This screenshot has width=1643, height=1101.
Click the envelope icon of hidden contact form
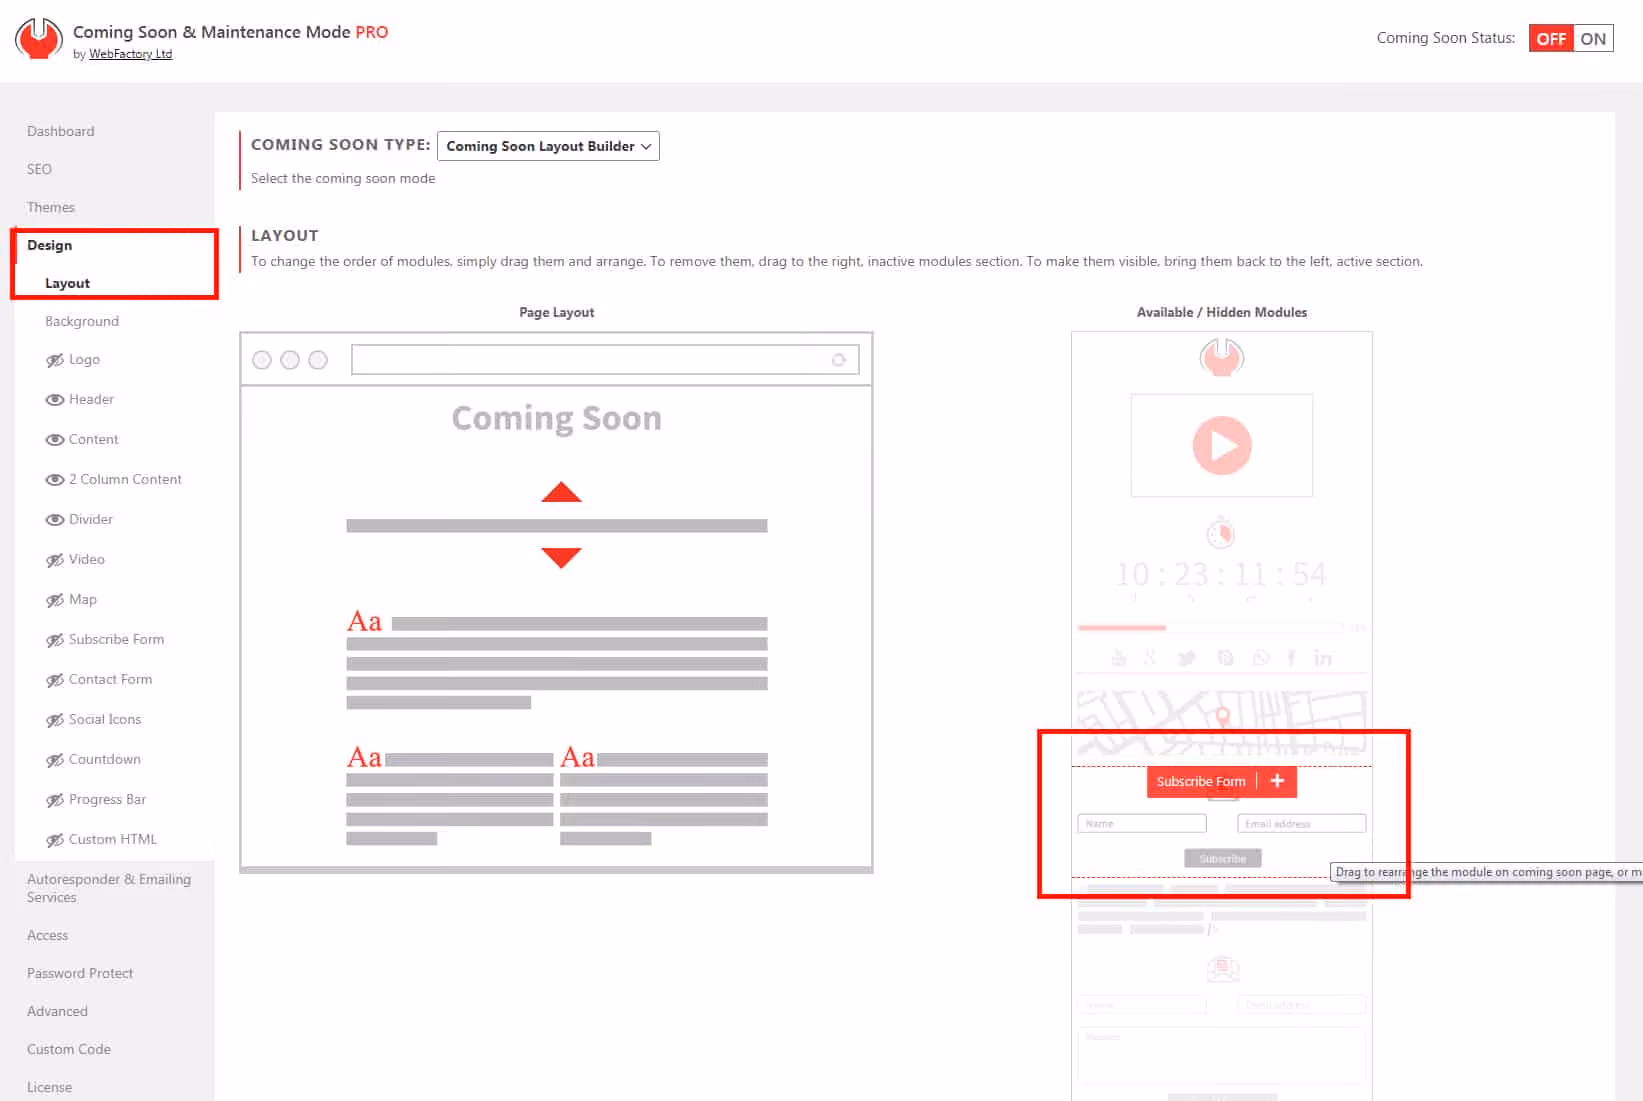(1222, 968)
